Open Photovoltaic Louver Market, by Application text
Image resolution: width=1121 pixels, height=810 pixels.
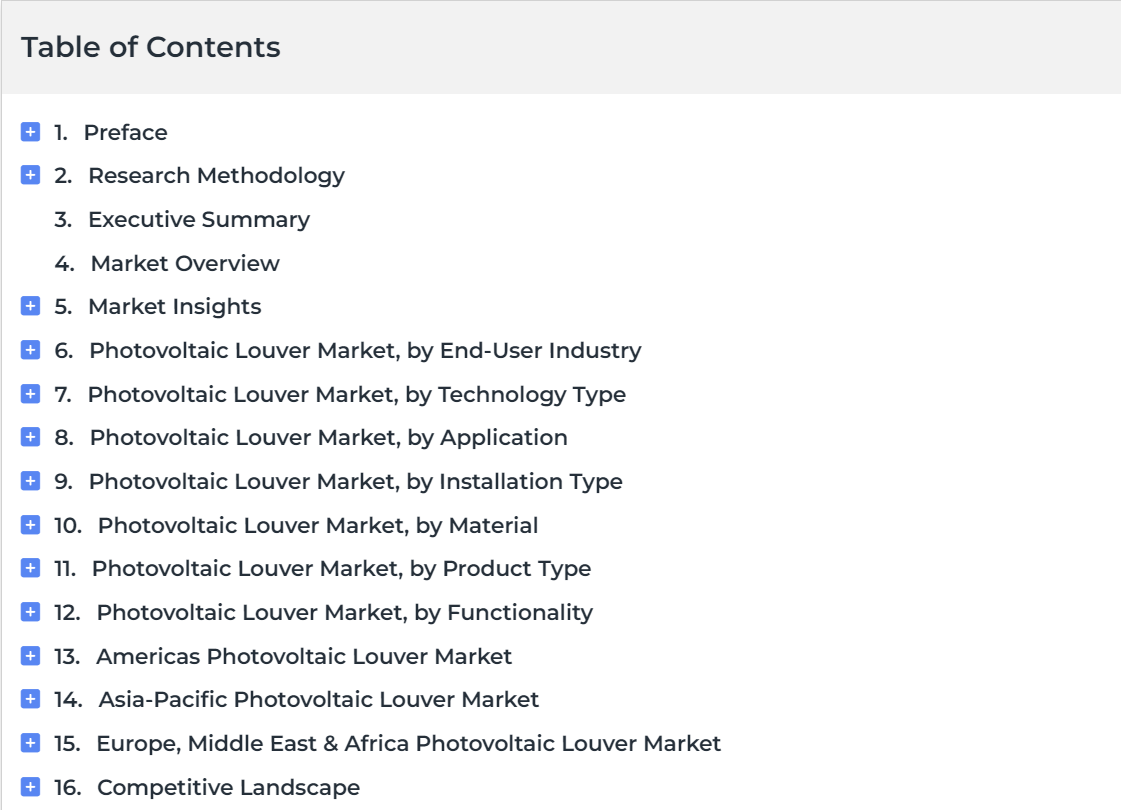[328, 438]
